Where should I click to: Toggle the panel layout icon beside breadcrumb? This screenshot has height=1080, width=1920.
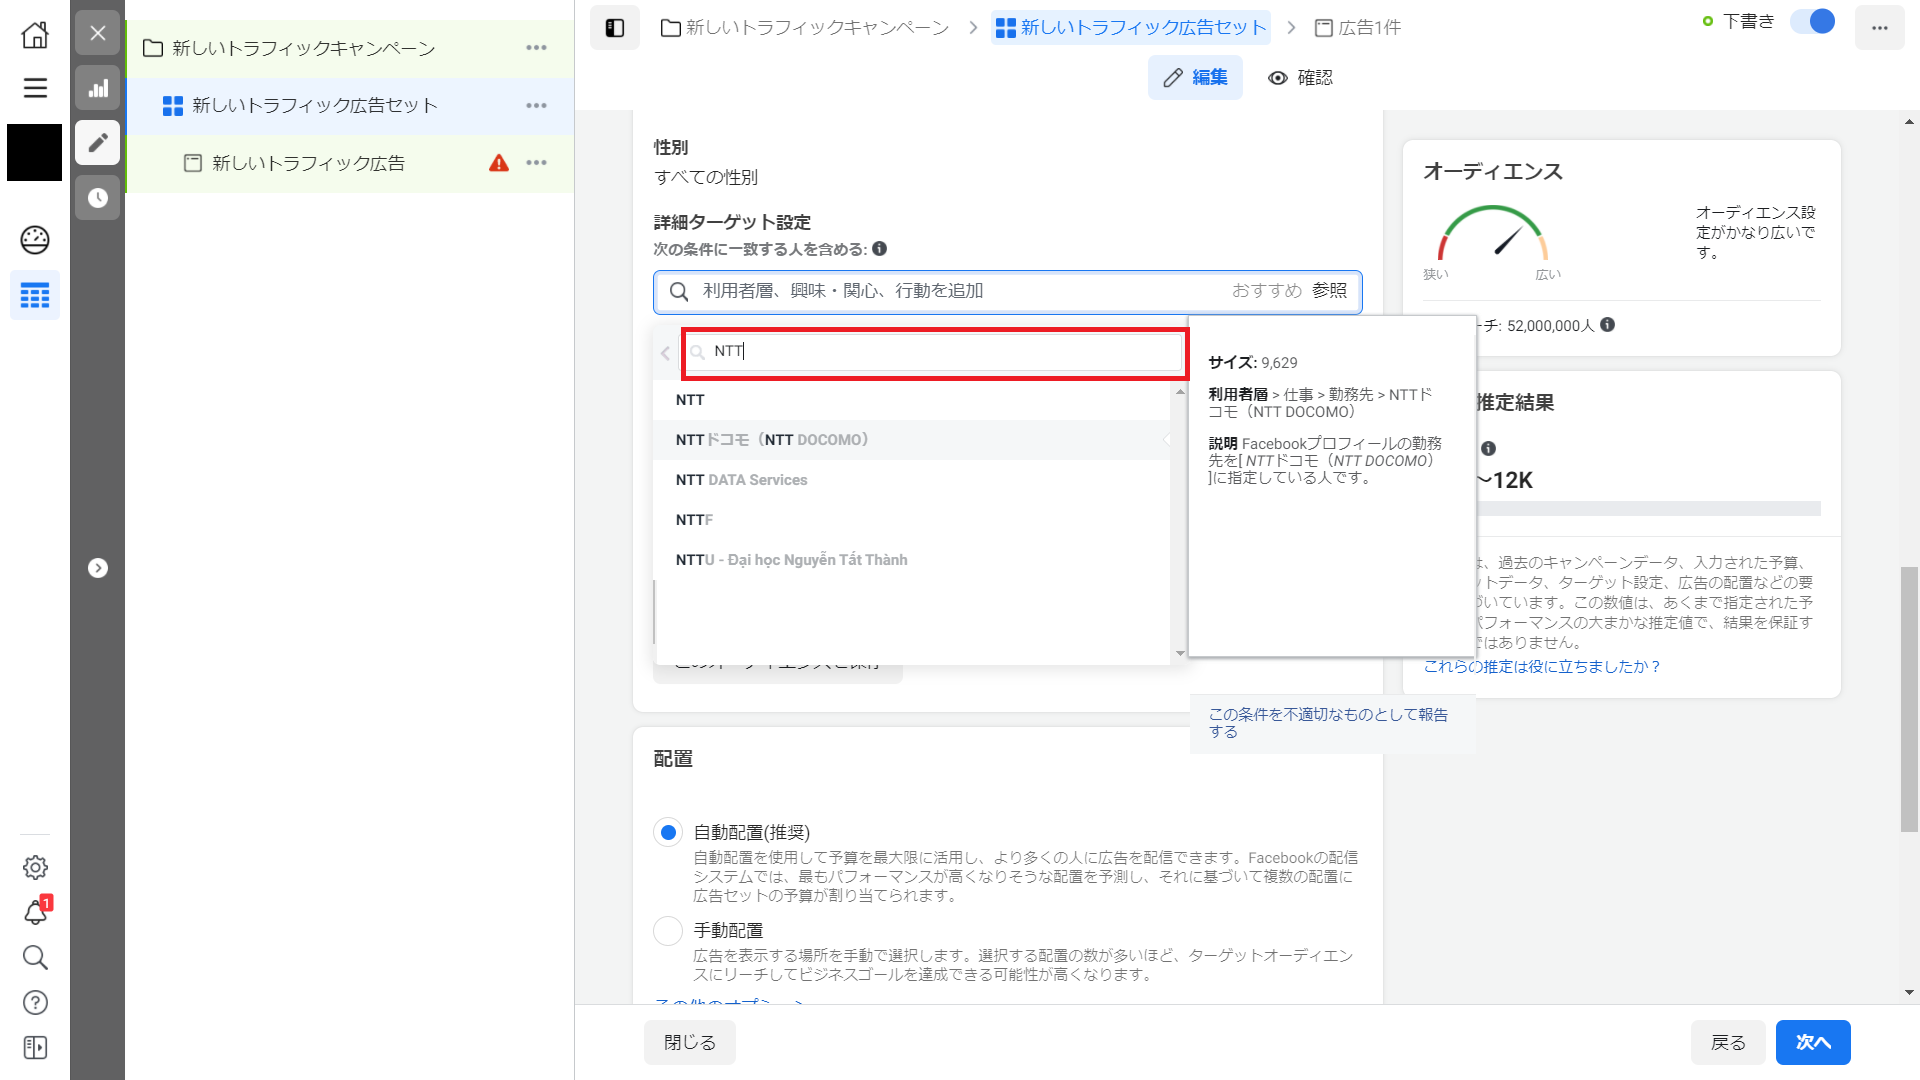click(x=615, y=28)
